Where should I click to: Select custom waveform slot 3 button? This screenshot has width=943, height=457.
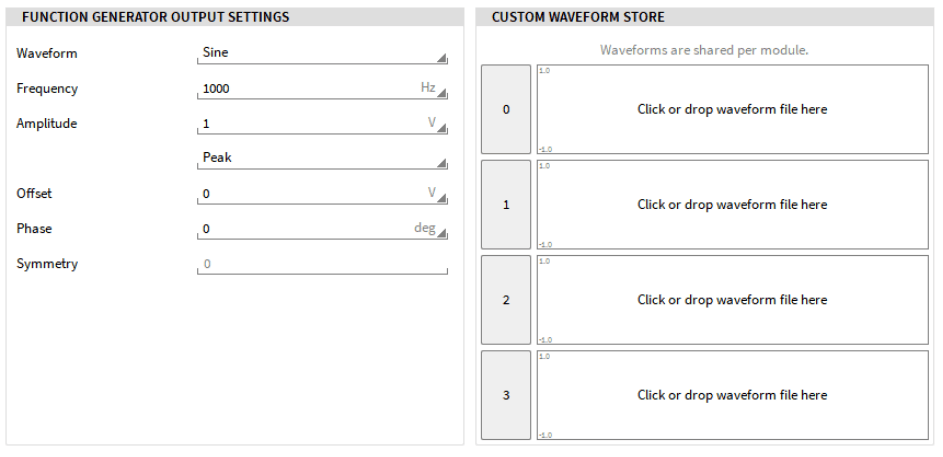pos(506,395)
